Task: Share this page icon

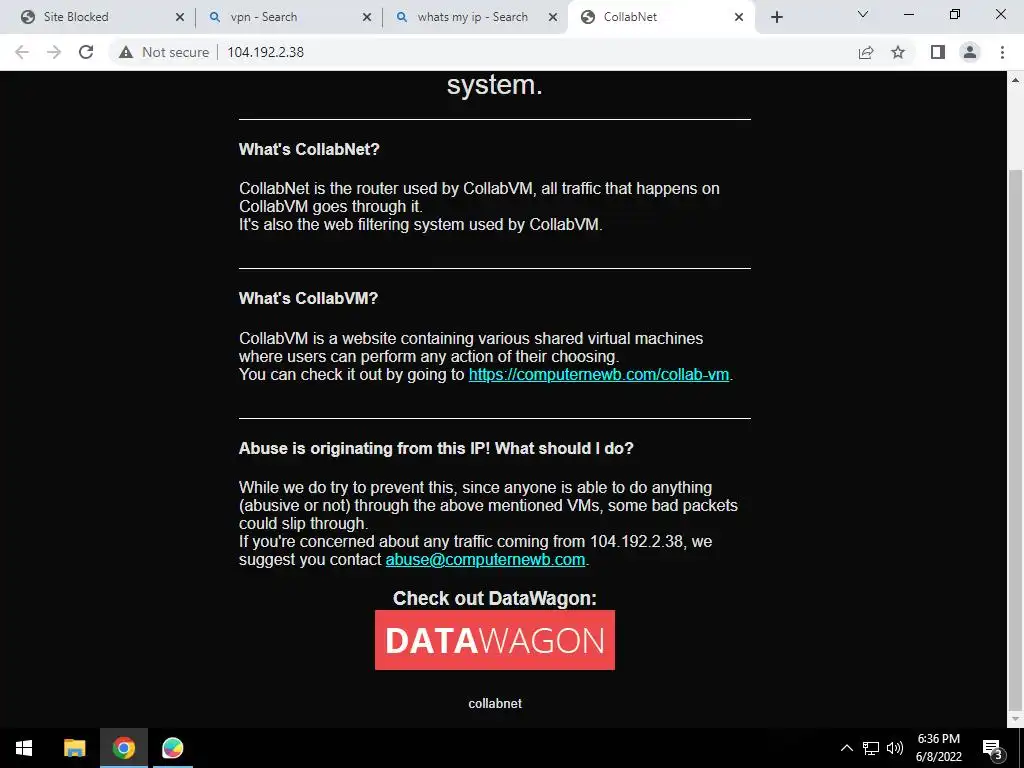Action: tap(866, 52)
